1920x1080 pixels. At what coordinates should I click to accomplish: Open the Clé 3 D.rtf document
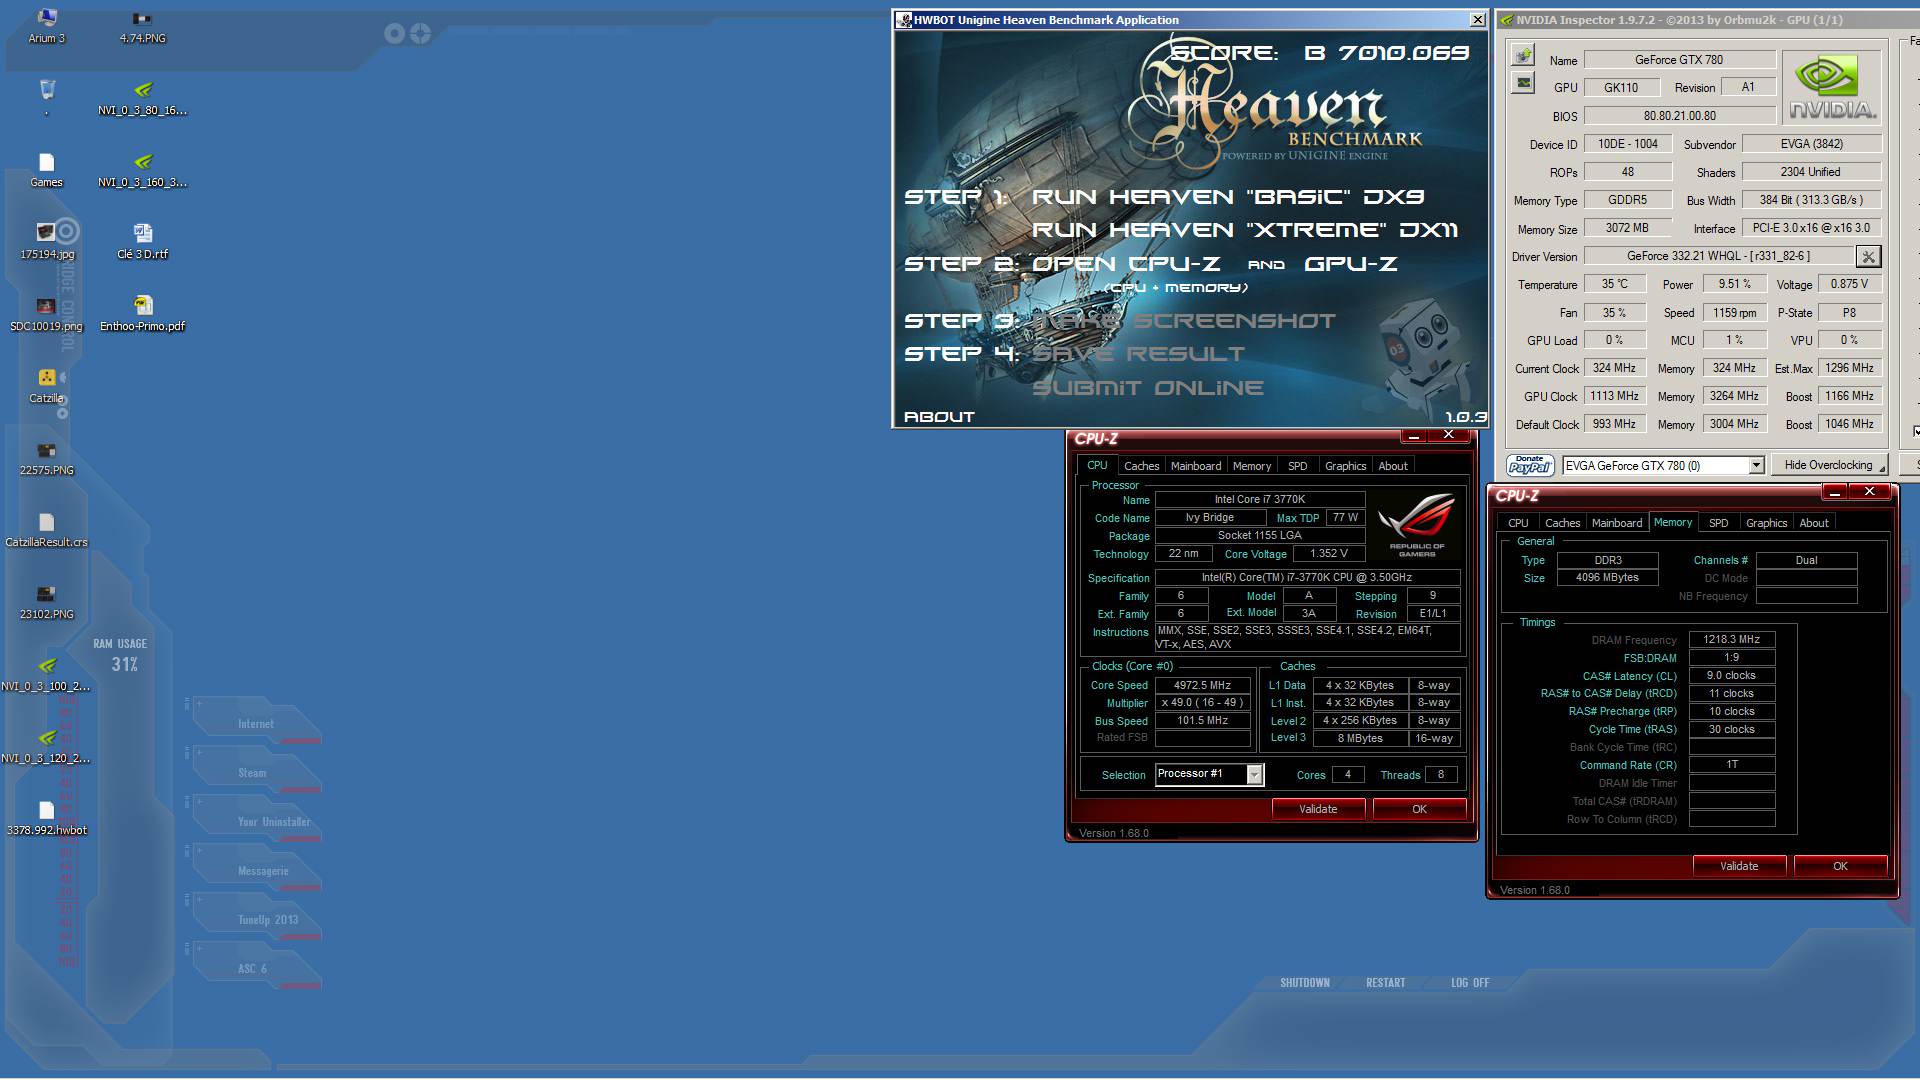coord(143,243)
